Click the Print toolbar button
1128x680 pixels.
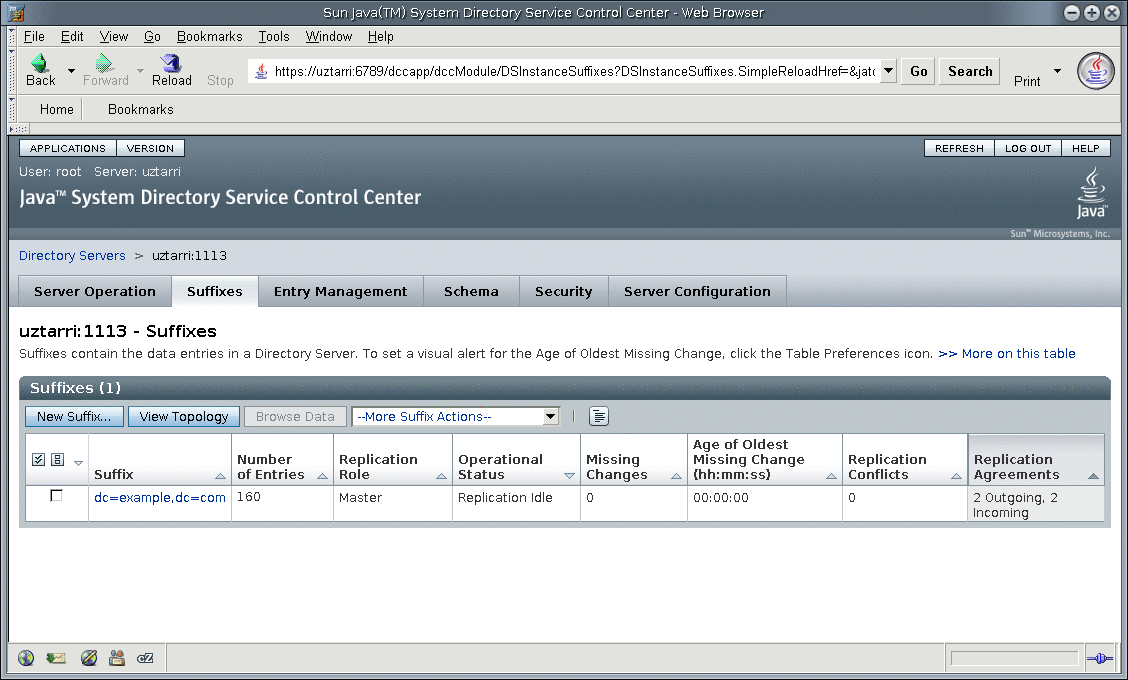click(x=1027, y=81)
